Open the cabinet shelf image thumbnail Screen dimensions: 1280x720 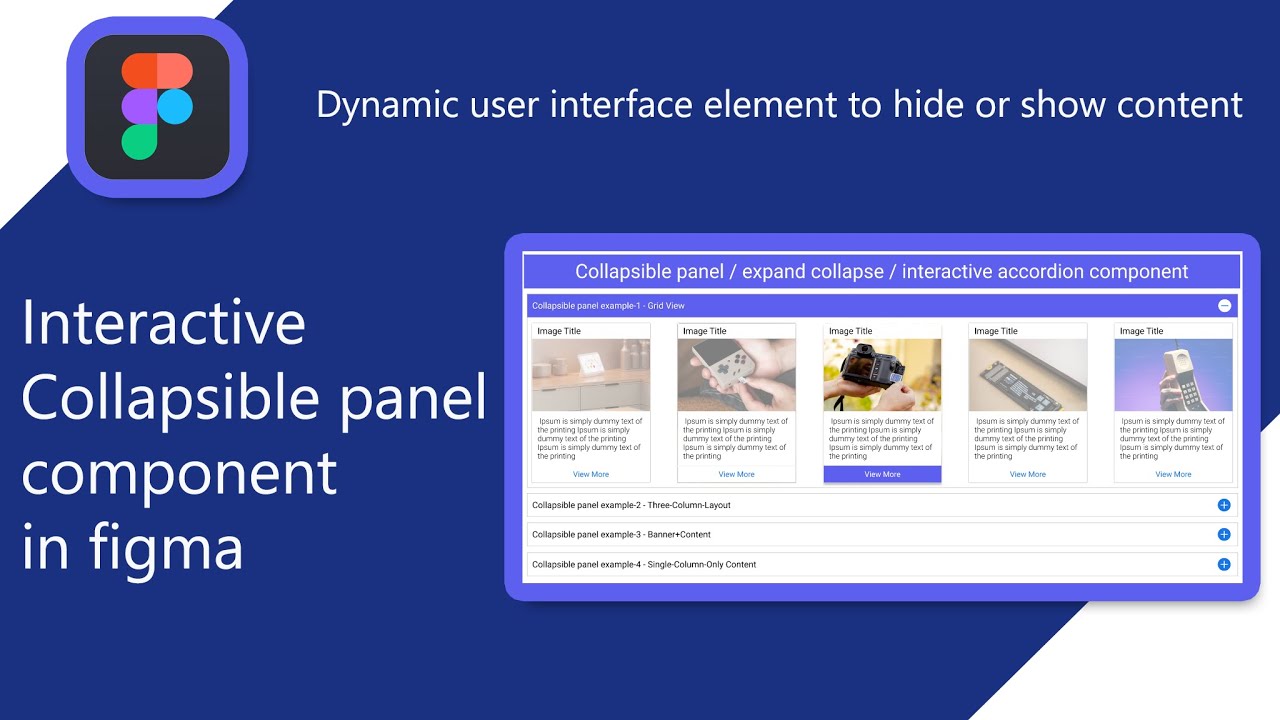click(x=591, y=375)
